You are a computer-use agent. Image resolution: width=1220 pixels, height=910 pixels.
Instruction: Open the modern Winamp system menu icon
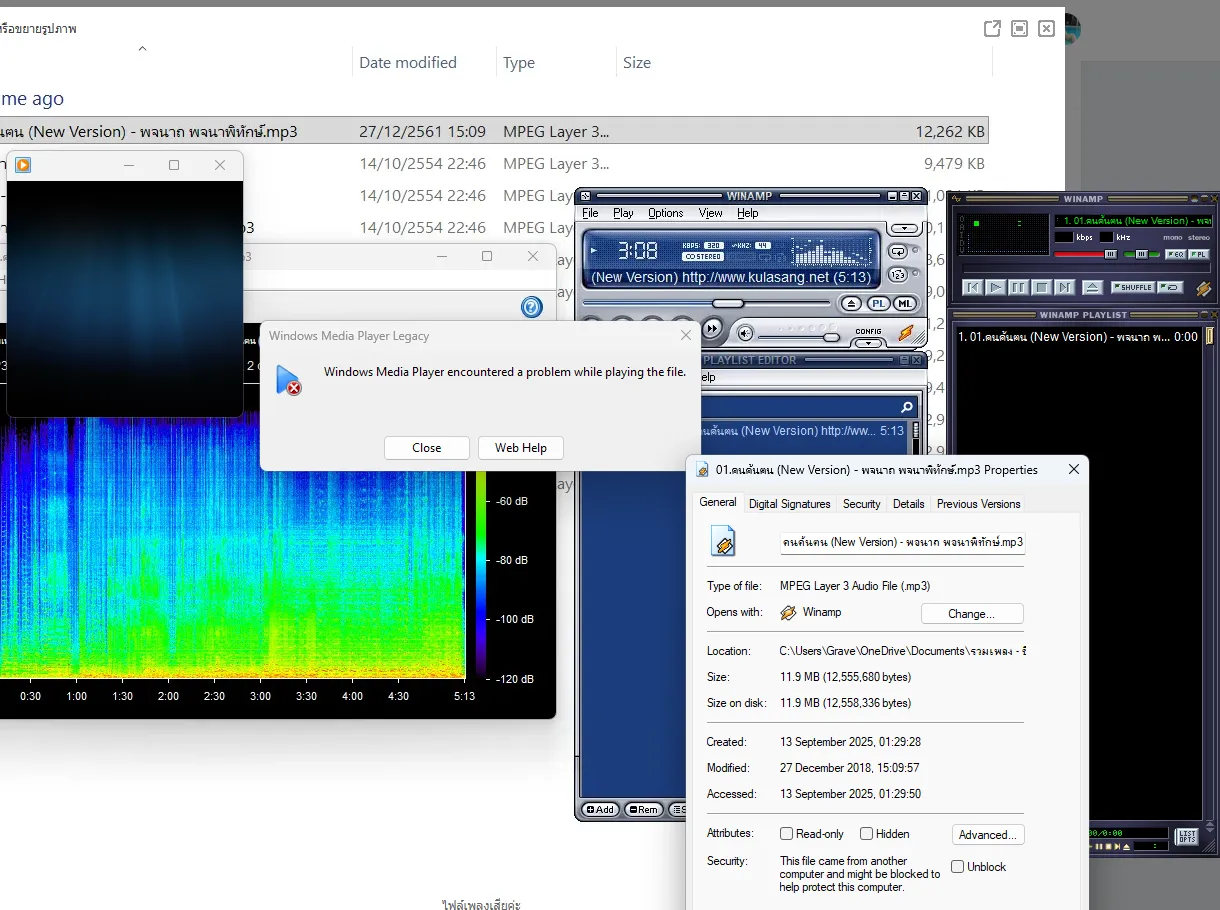[586, 196]
